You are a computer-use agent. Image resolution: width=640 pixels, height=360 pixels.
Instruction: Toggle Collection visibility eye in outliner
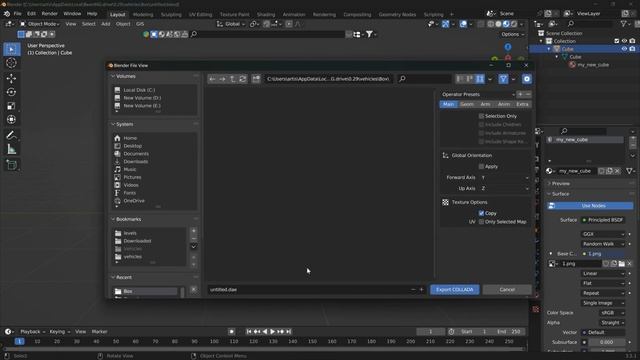[x=624, y=41]
